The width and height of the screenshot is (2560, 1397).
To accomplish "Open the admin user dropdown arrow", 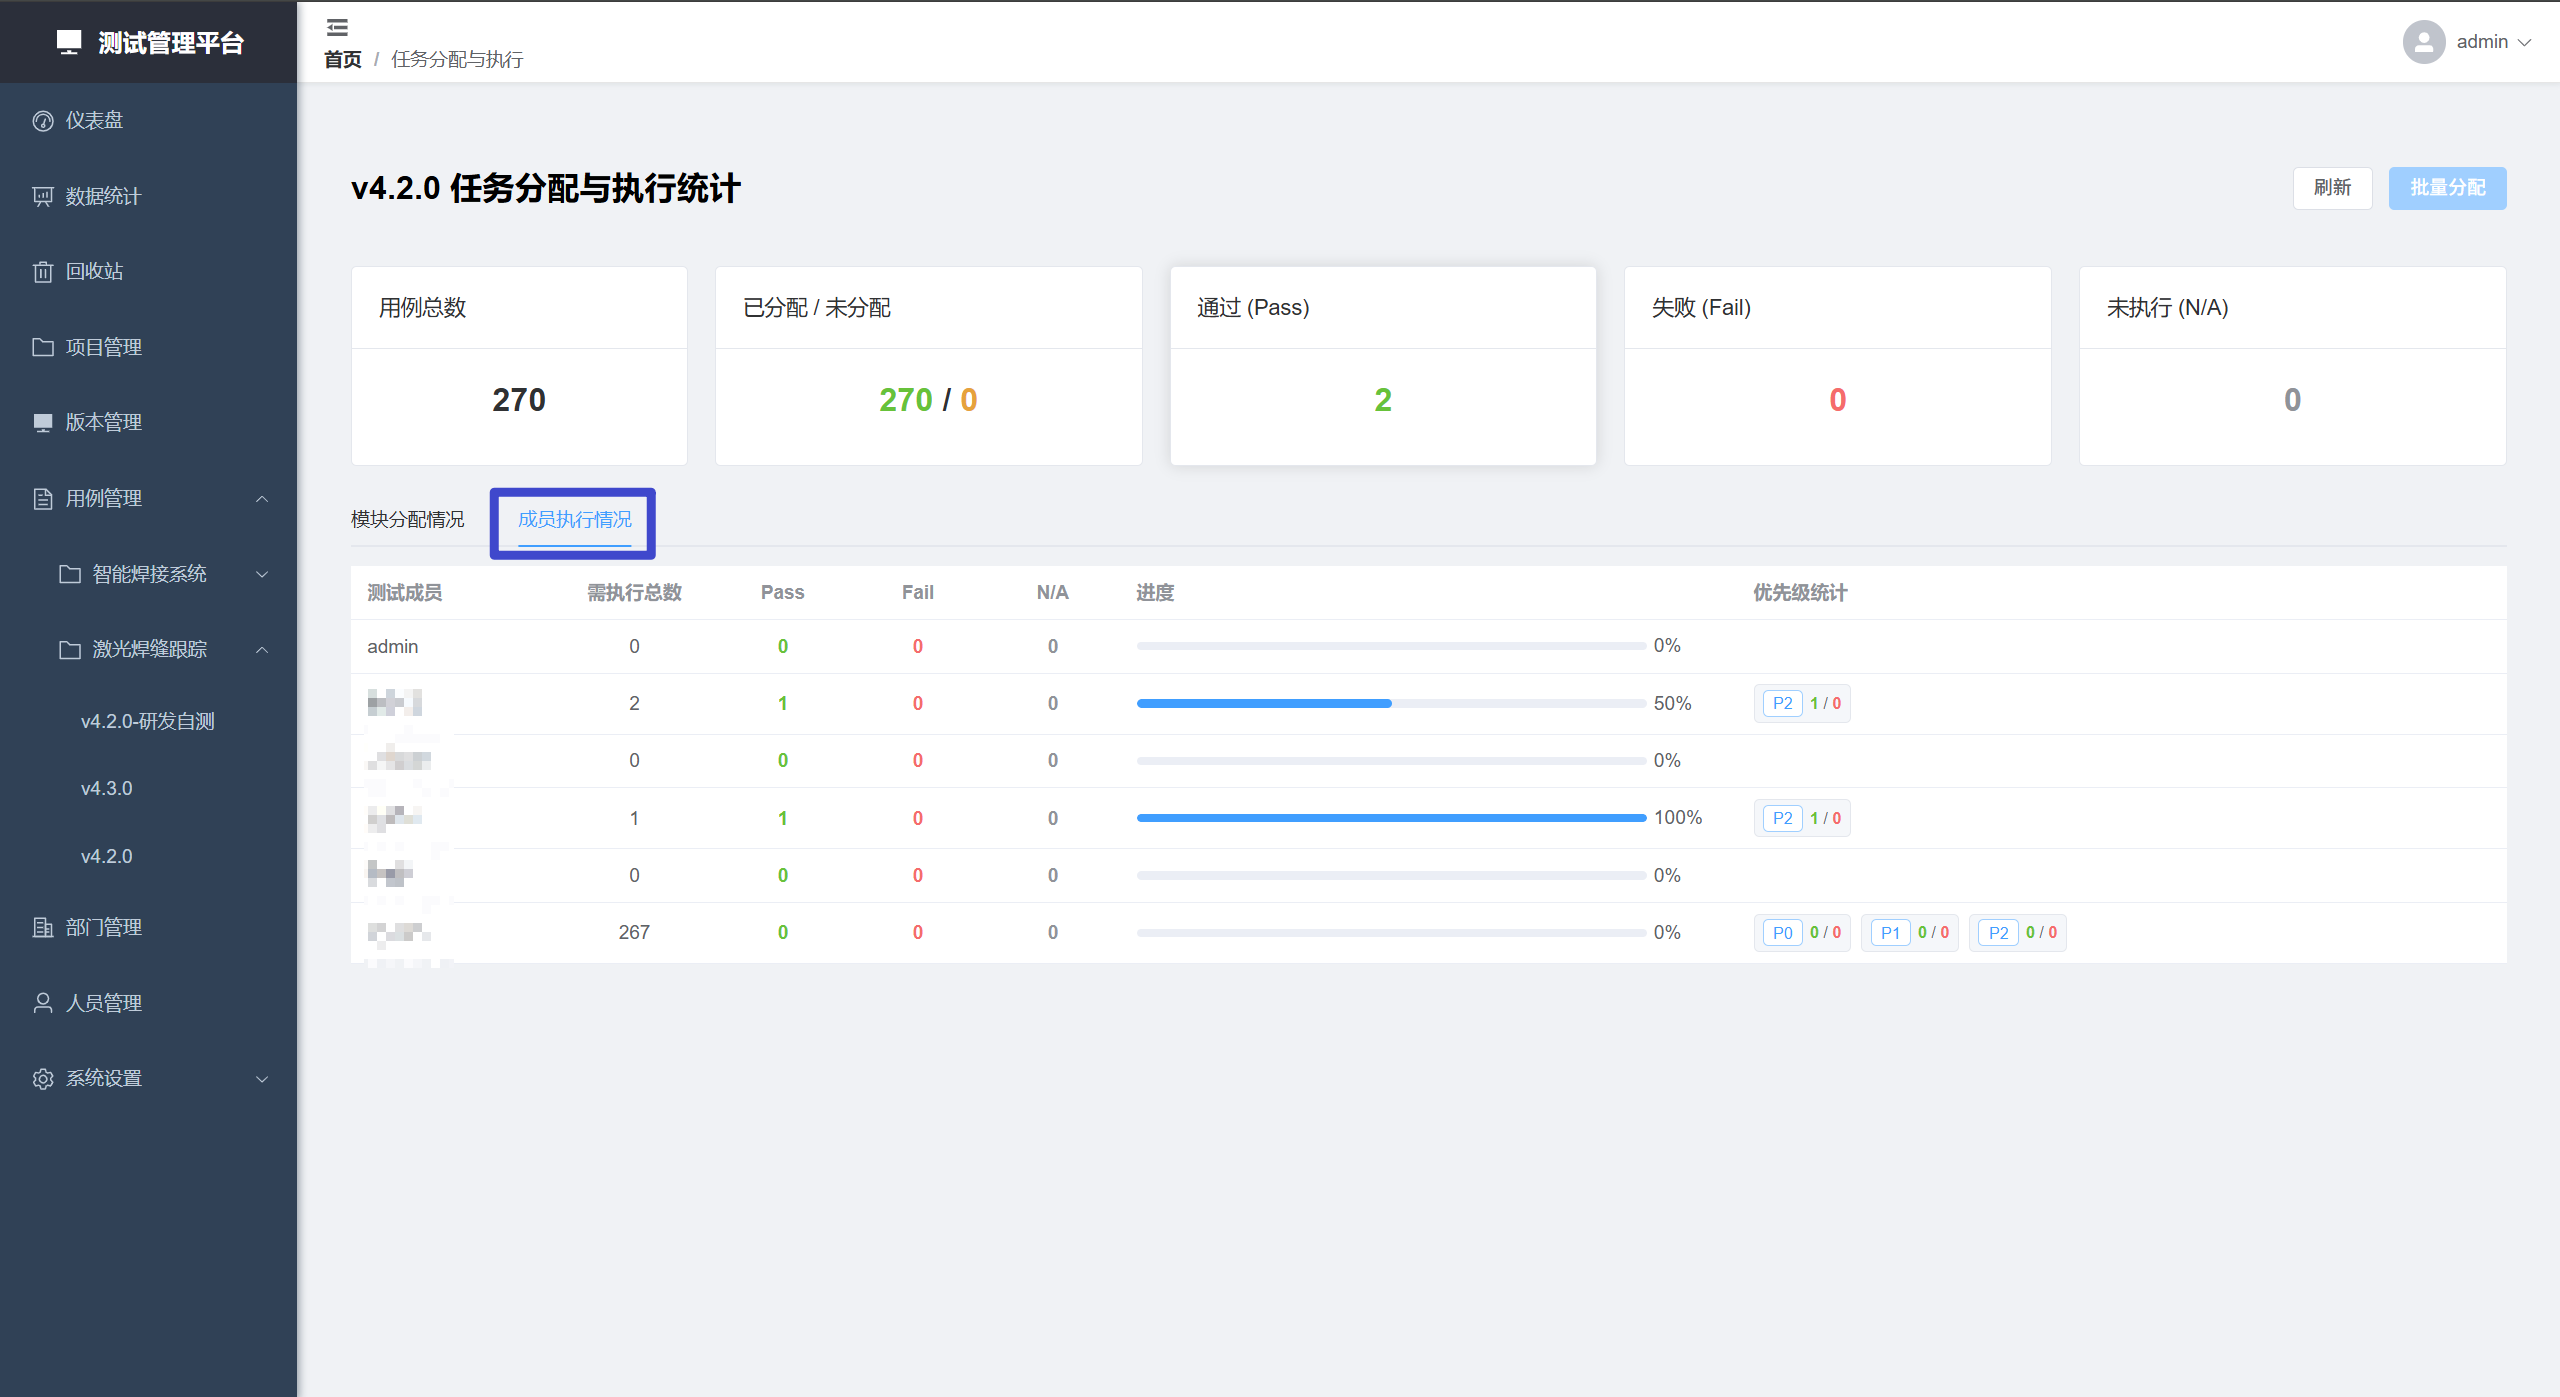I will pyautogui.click(x=2524, y=42).
